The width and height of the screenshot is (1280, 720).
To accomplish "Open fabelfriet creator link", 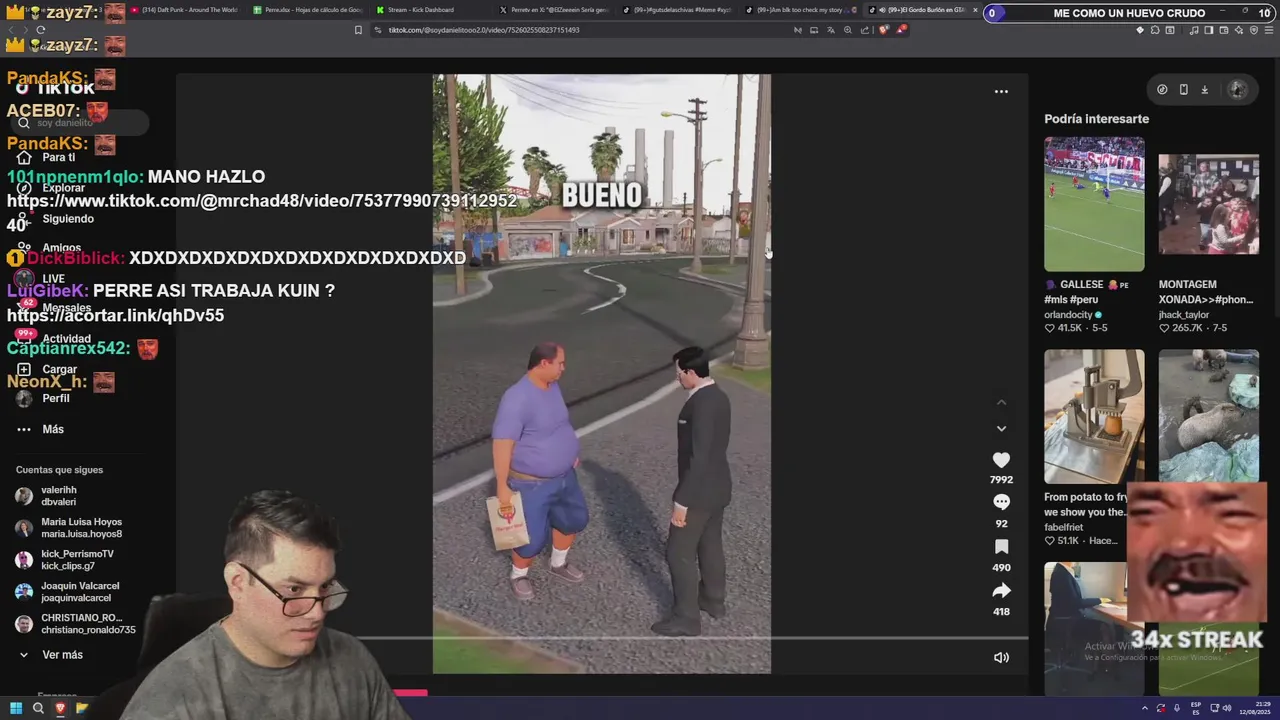I will (1064, 527).
